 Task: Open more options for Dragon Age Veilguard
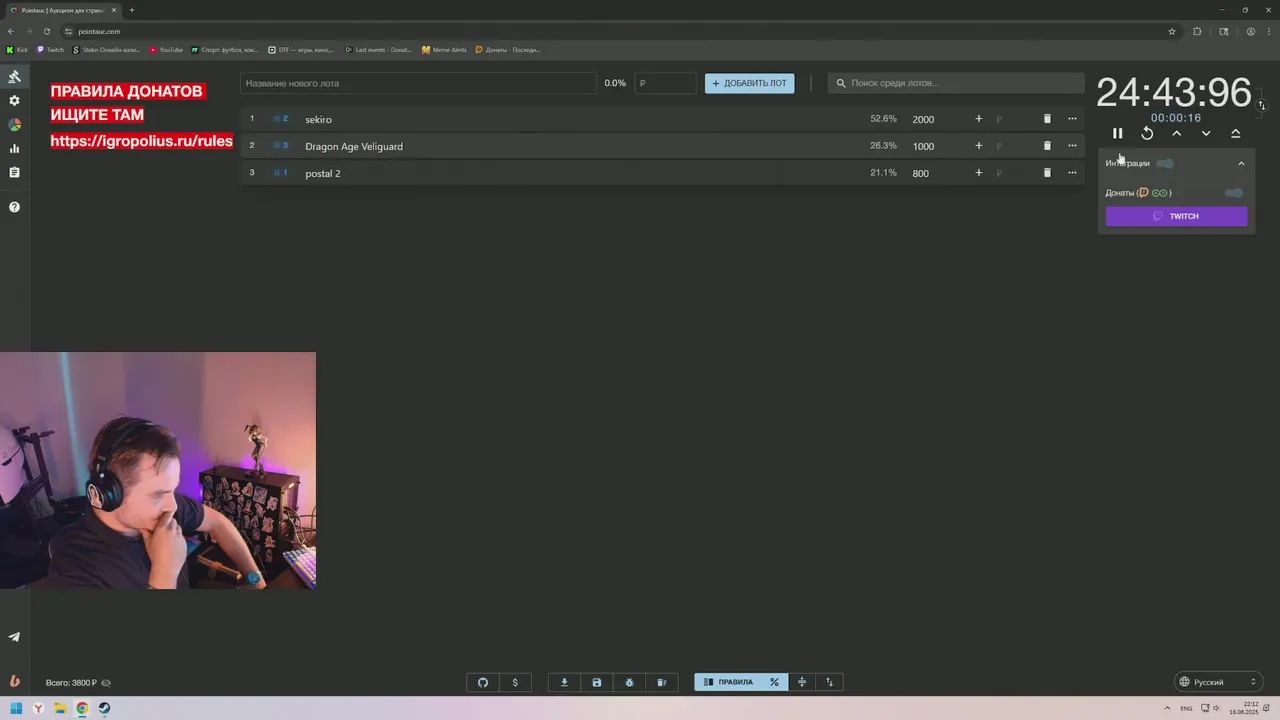point(1072,146)
